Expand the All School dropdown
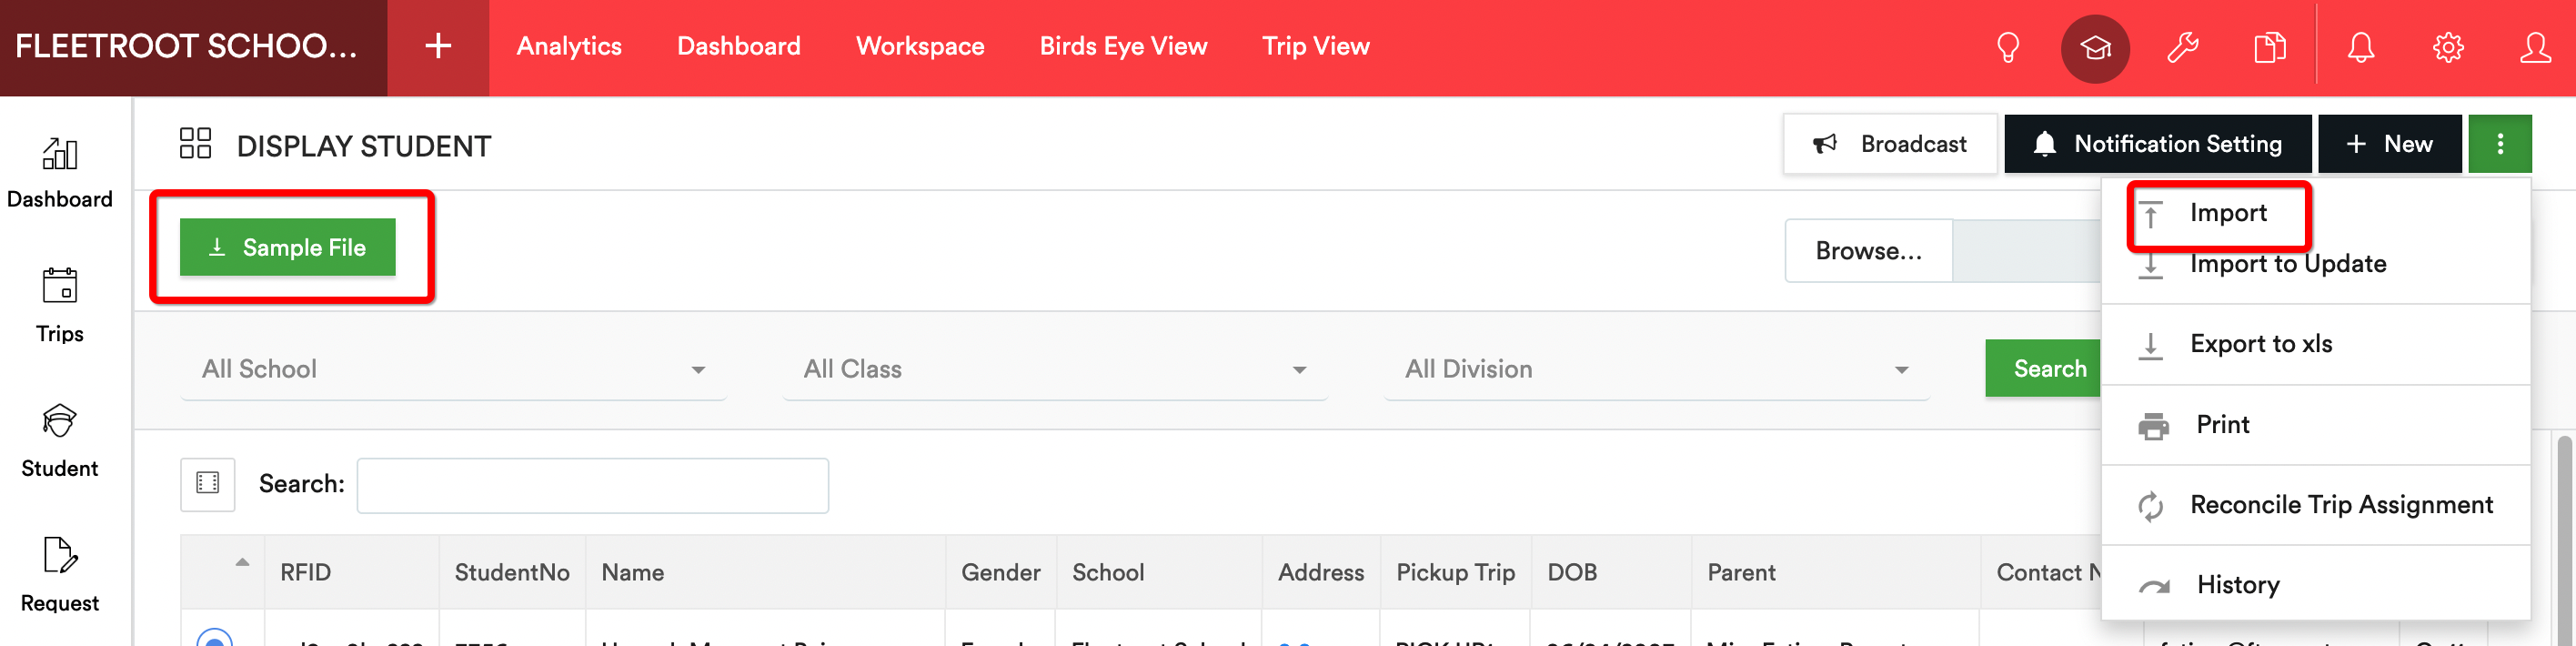This screenshot has height=646, width=2576. [x=453, y=369]
